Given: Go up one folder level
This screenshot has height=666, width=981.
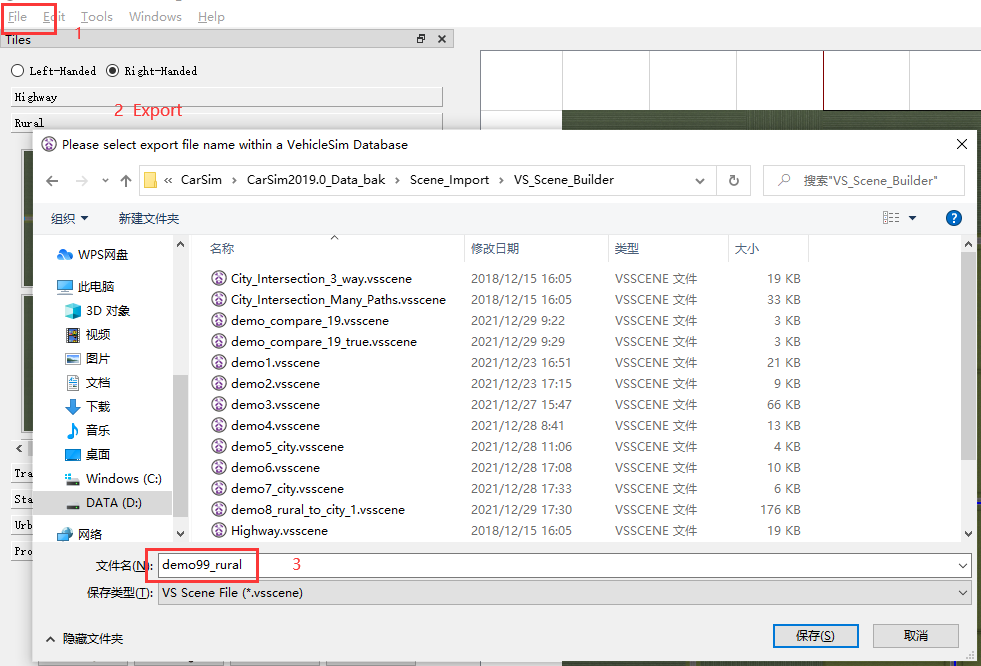Looking at the screenshot, I should pyautogui.click(x=126, y=181).
